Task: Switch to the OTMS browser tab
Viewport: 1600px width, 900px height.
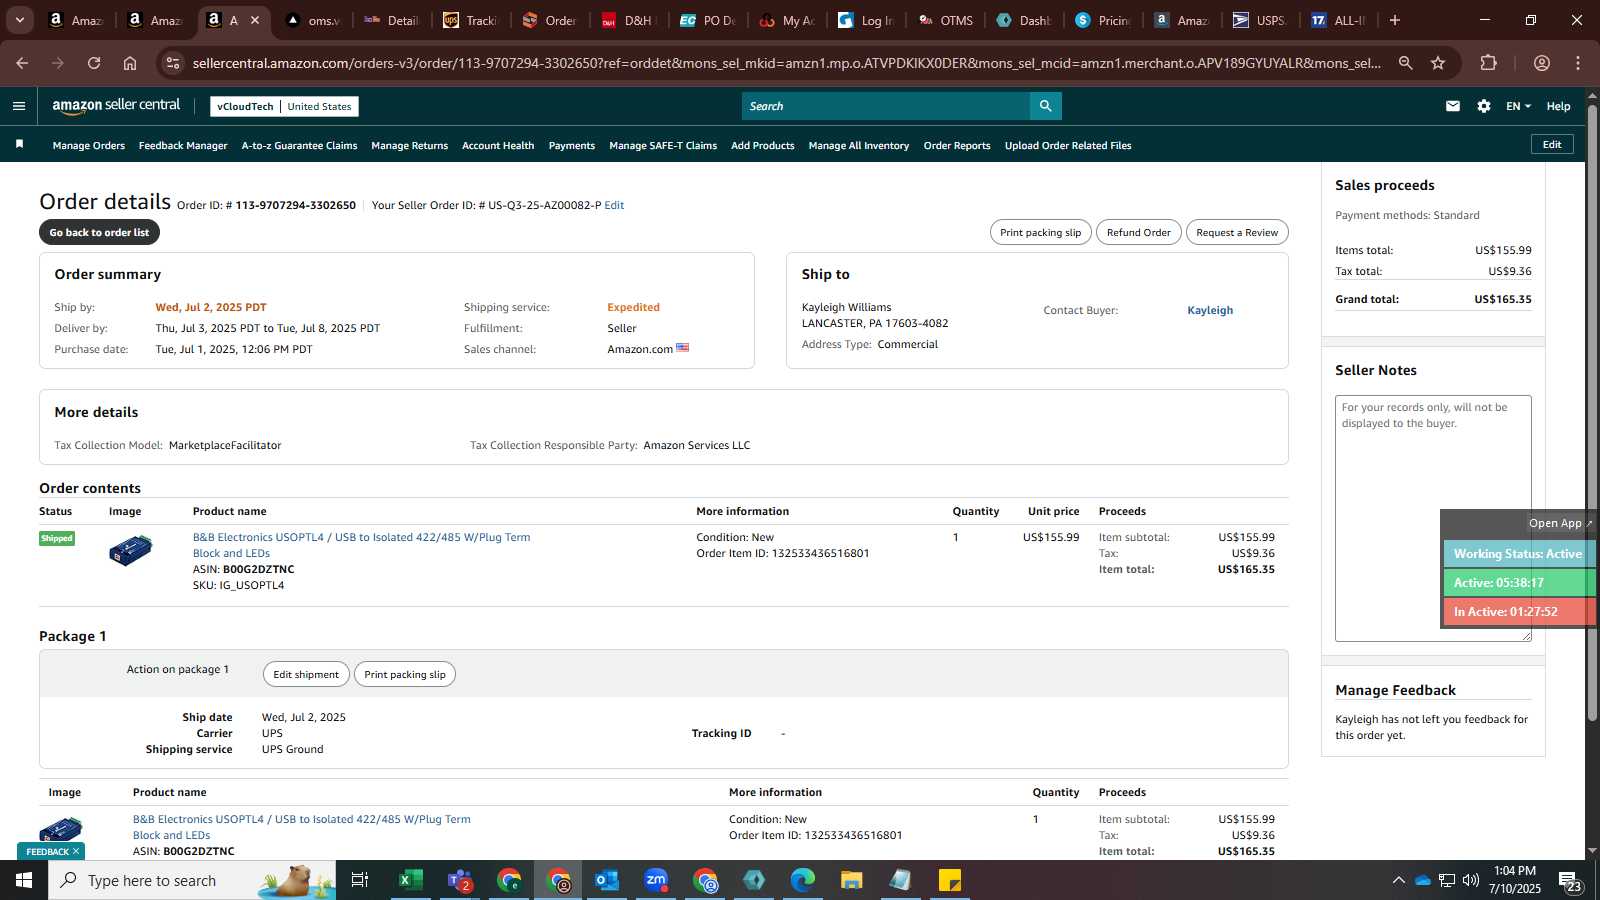Action: point(946,20)
